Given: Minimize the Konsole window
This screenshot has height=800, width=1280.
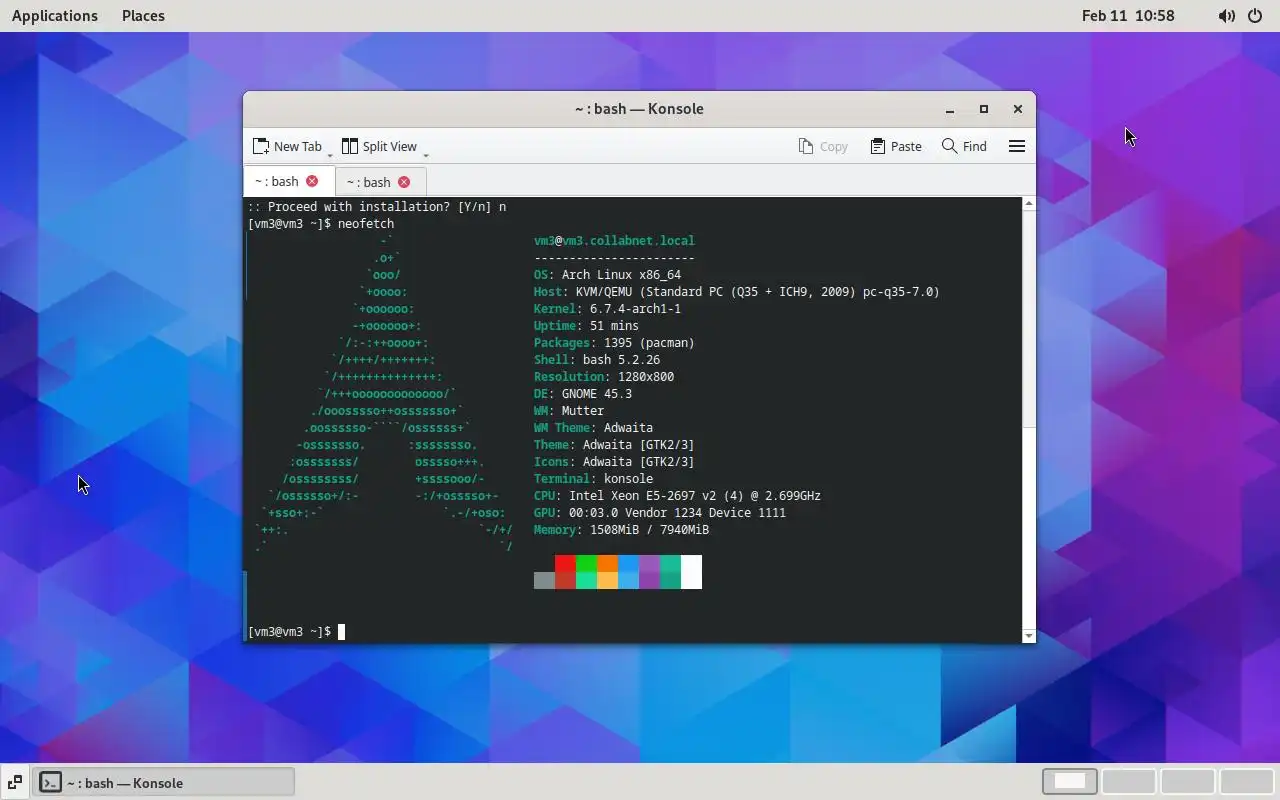Looking at the screenshot, I should (950, 109).
